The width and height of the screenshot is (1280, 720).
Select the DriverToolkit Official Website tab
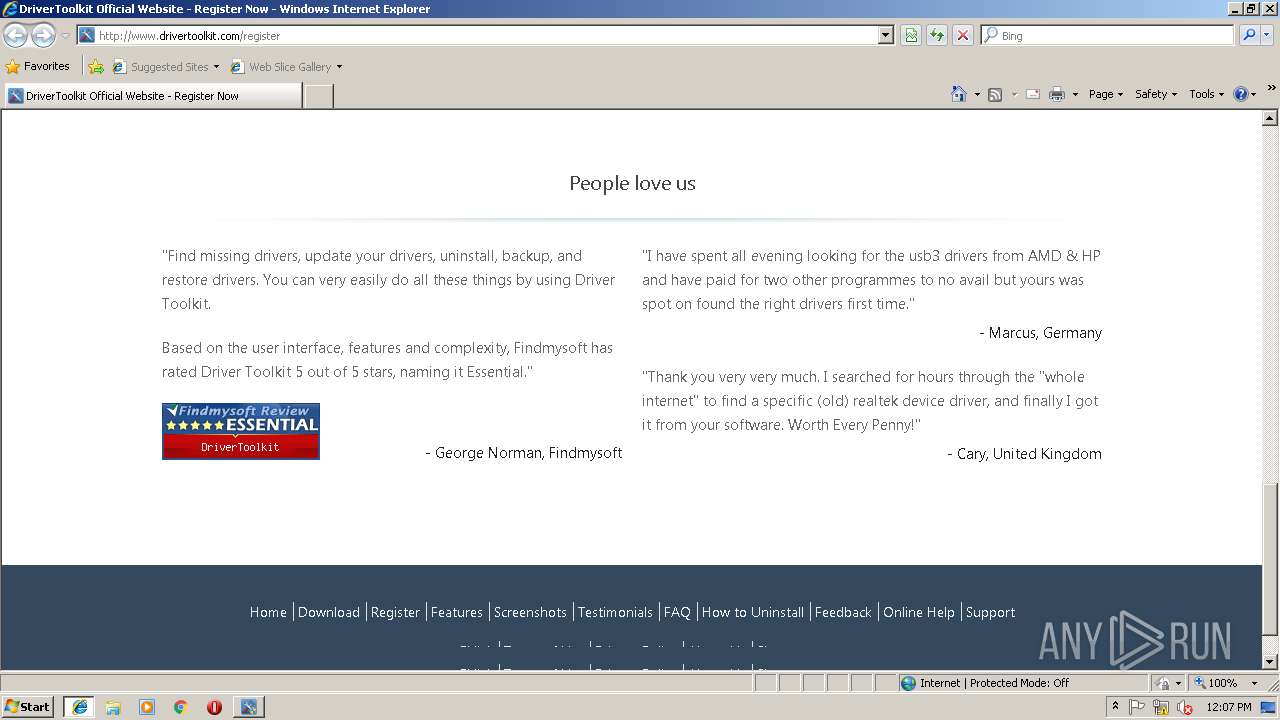pyautogui.click(x=152, y=96)
